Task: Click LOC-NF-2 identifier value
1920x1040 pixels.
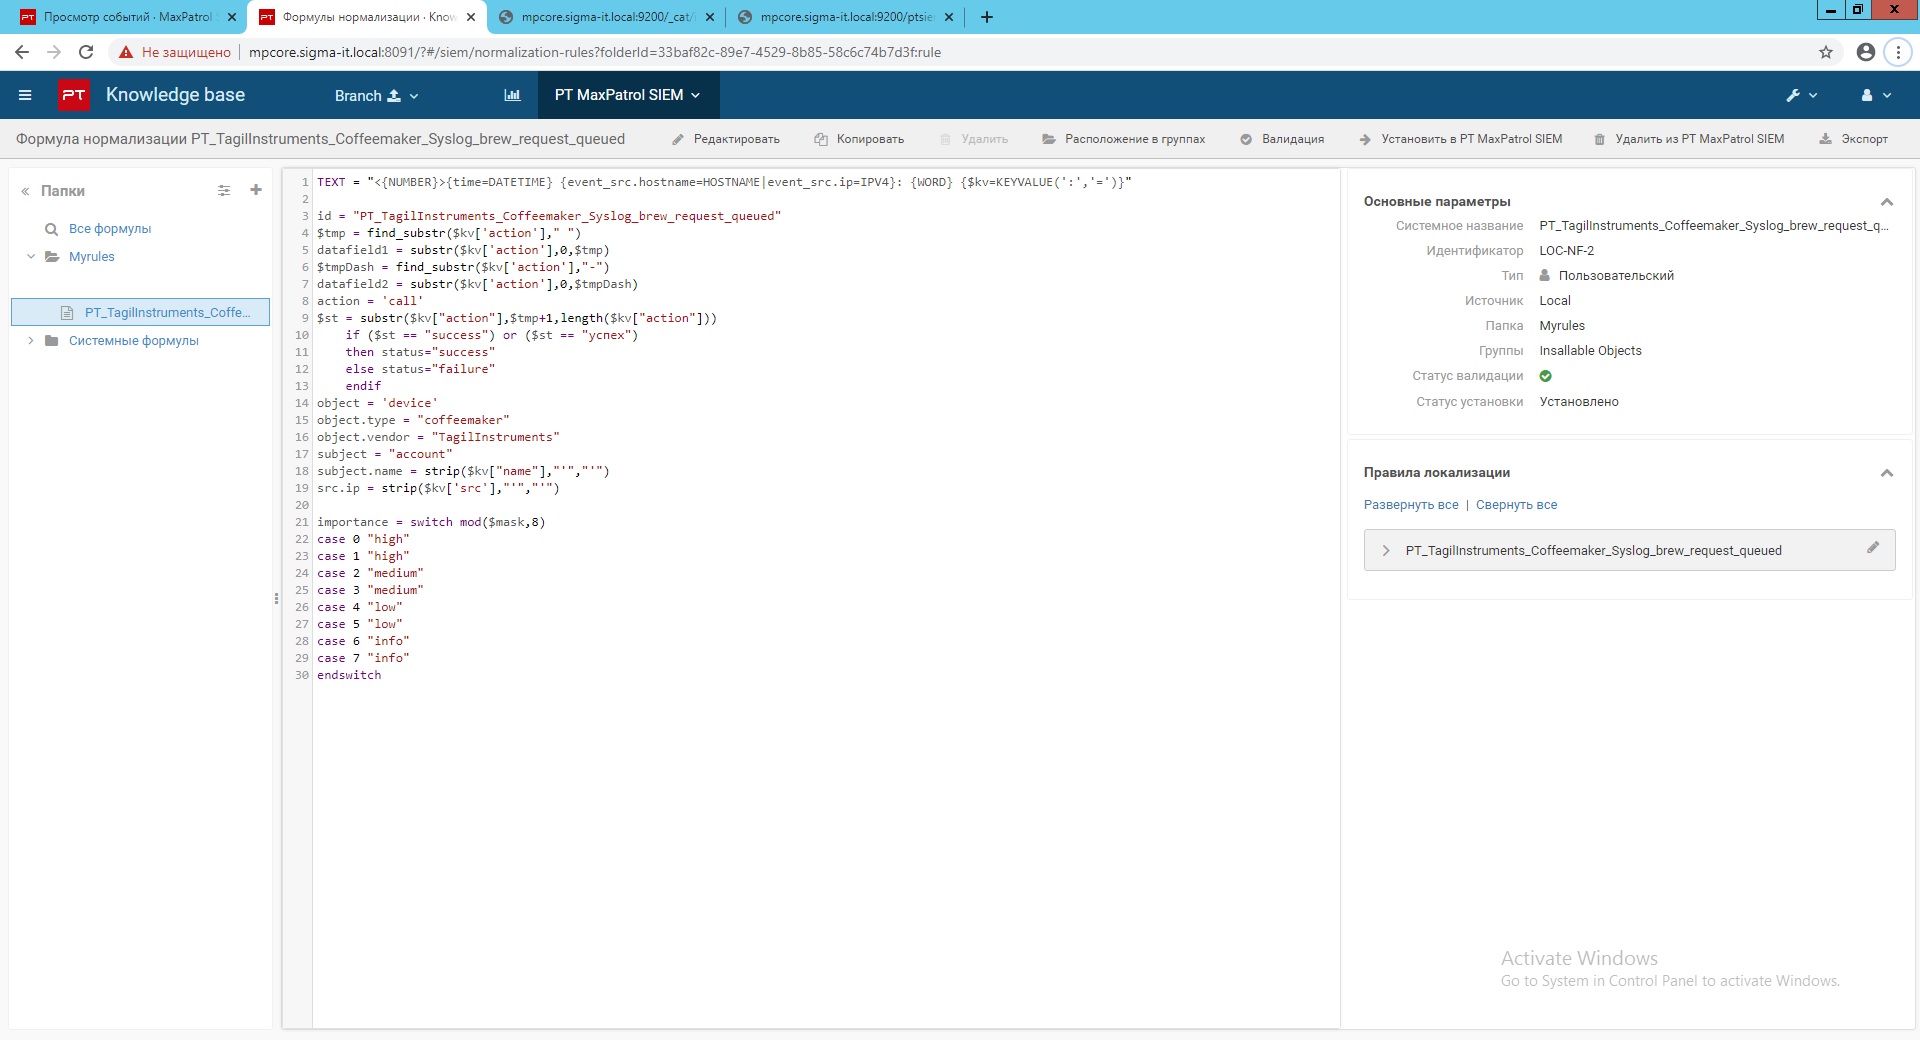Action: 1566,251
